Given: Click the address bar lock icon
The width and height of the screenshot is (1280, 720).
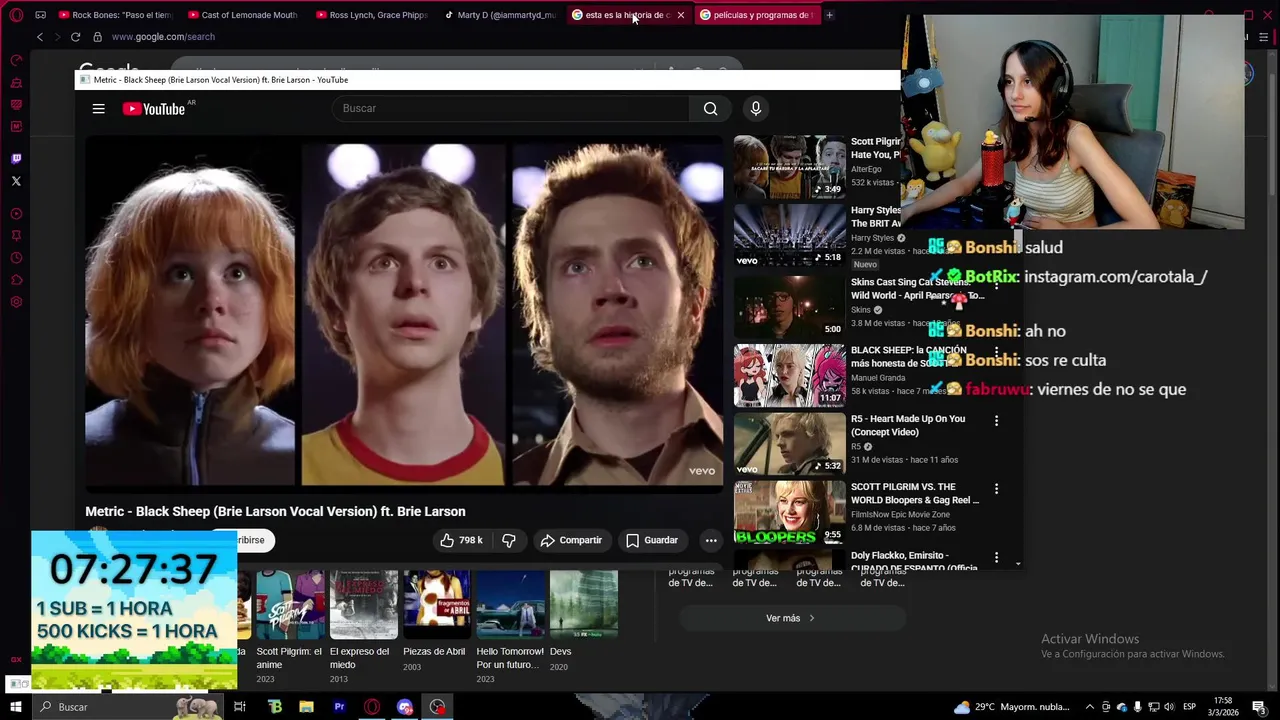Looking at the screenshot, I should coord(97,37).
